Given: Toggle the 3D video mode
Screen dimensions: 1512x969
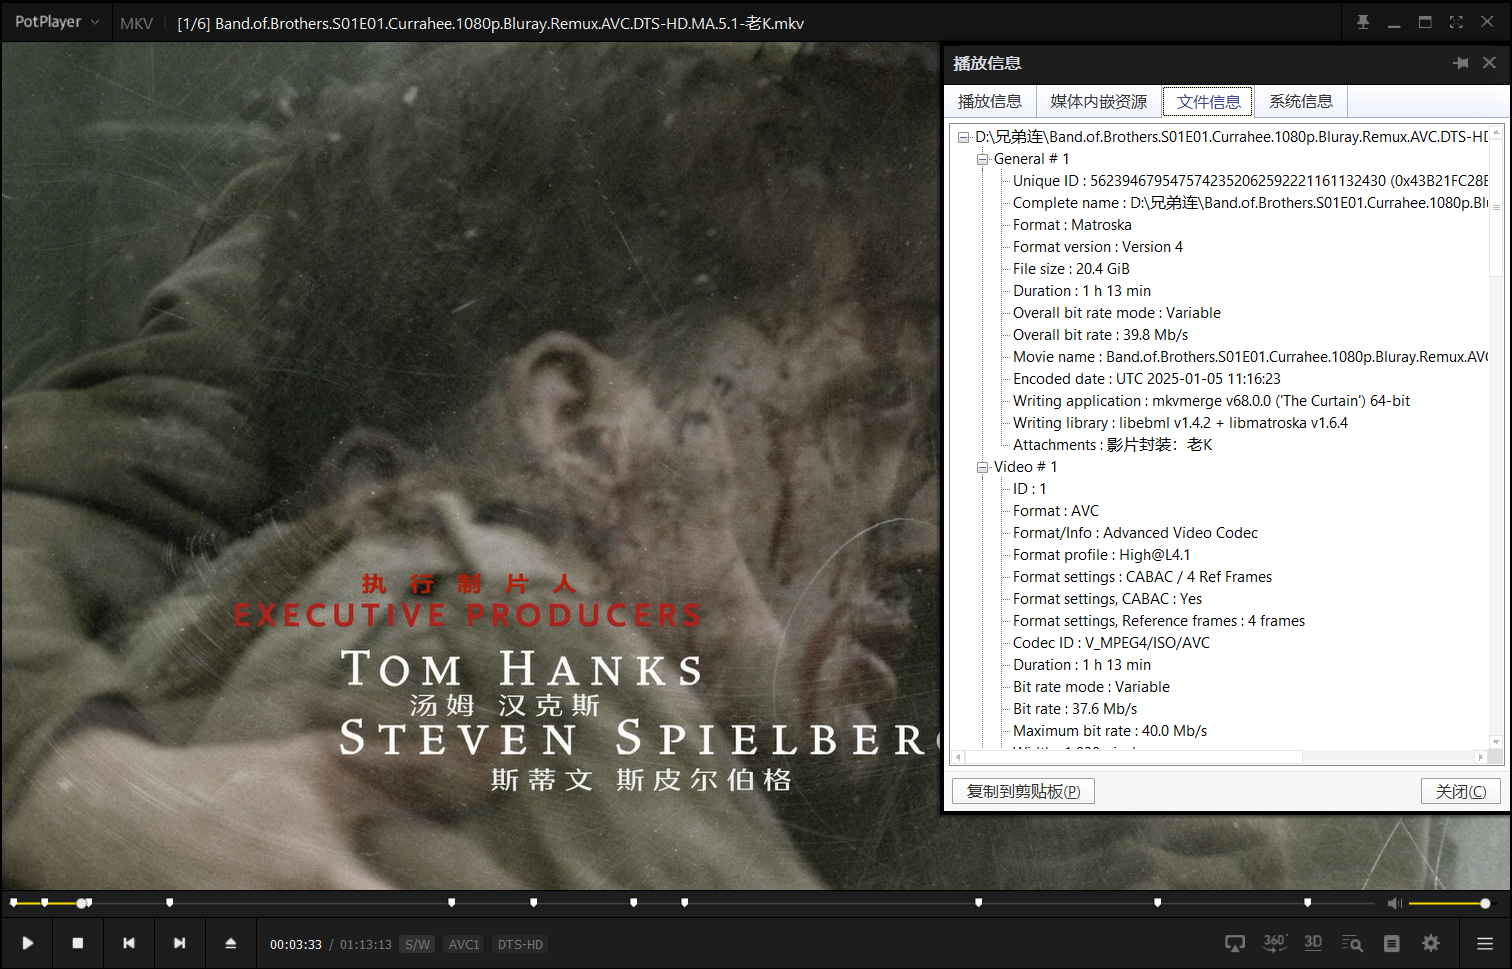Looking at the screenshot, I should point(1313,943).
